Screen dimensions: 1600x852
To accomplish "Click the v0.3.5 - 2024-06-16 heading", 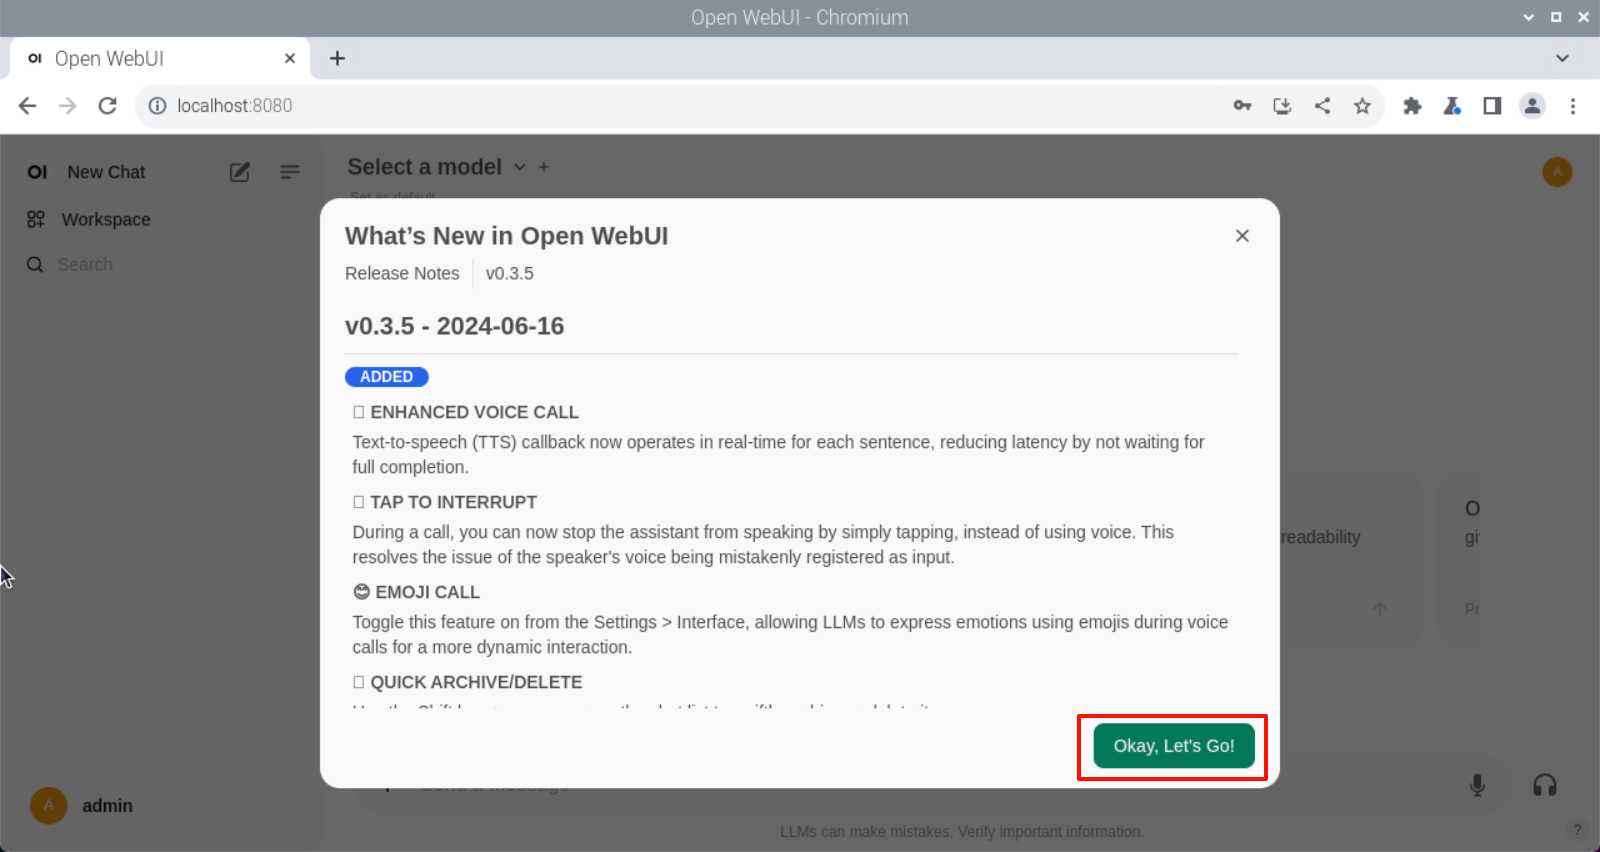I will tap(454, 326).
